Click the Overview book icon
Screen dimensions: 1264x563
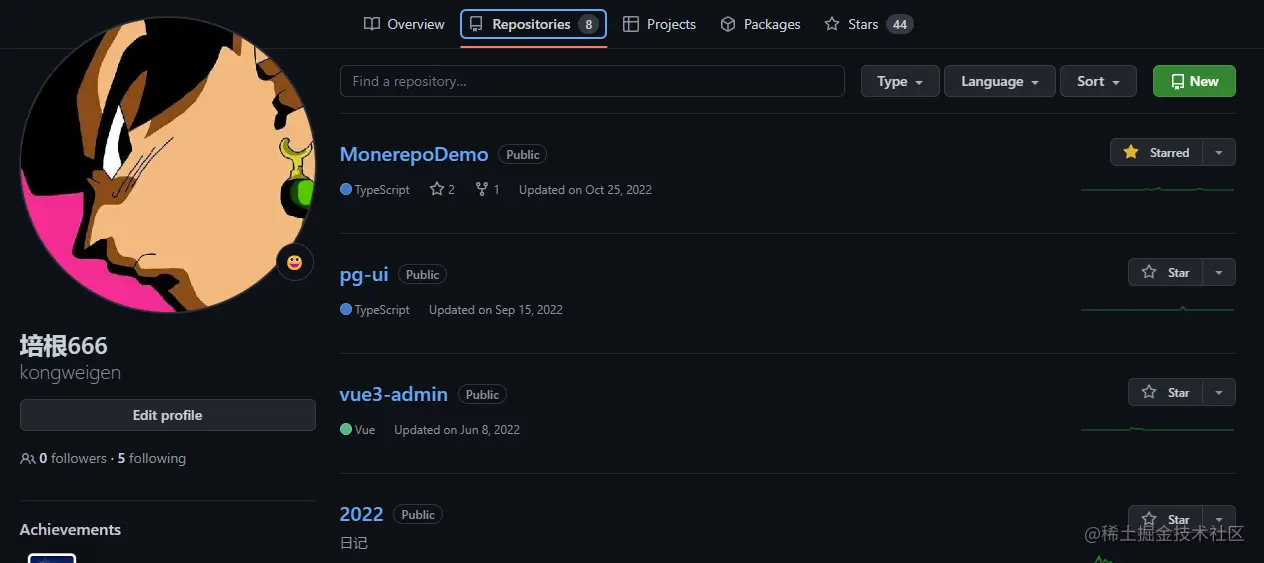point(372,24)
